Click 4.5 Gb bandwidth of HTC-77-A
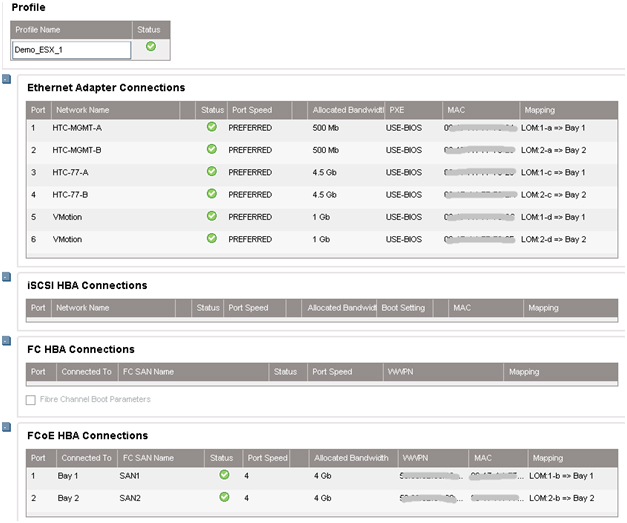The height and width of the screenshot is (523, 627). click(x=324, y=173)
